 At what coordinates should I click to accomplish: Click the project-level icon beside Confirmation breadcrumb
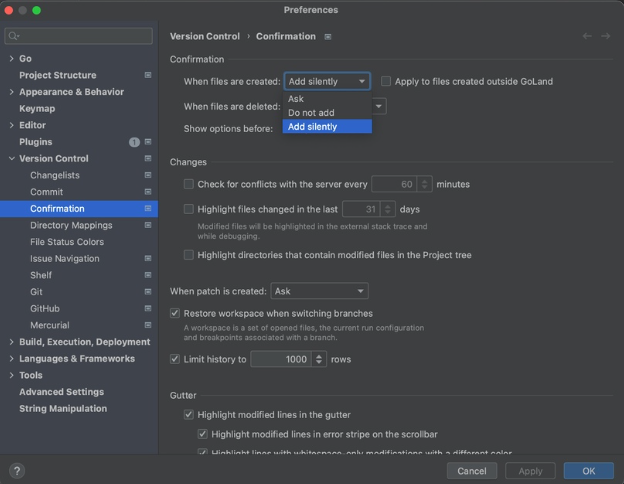328,37
